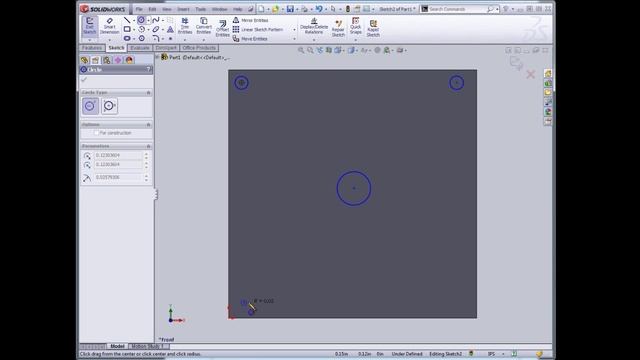The height and width of the screenshot is (360, 640).
Task: Click the X center coordinate field
Action: 118,156
